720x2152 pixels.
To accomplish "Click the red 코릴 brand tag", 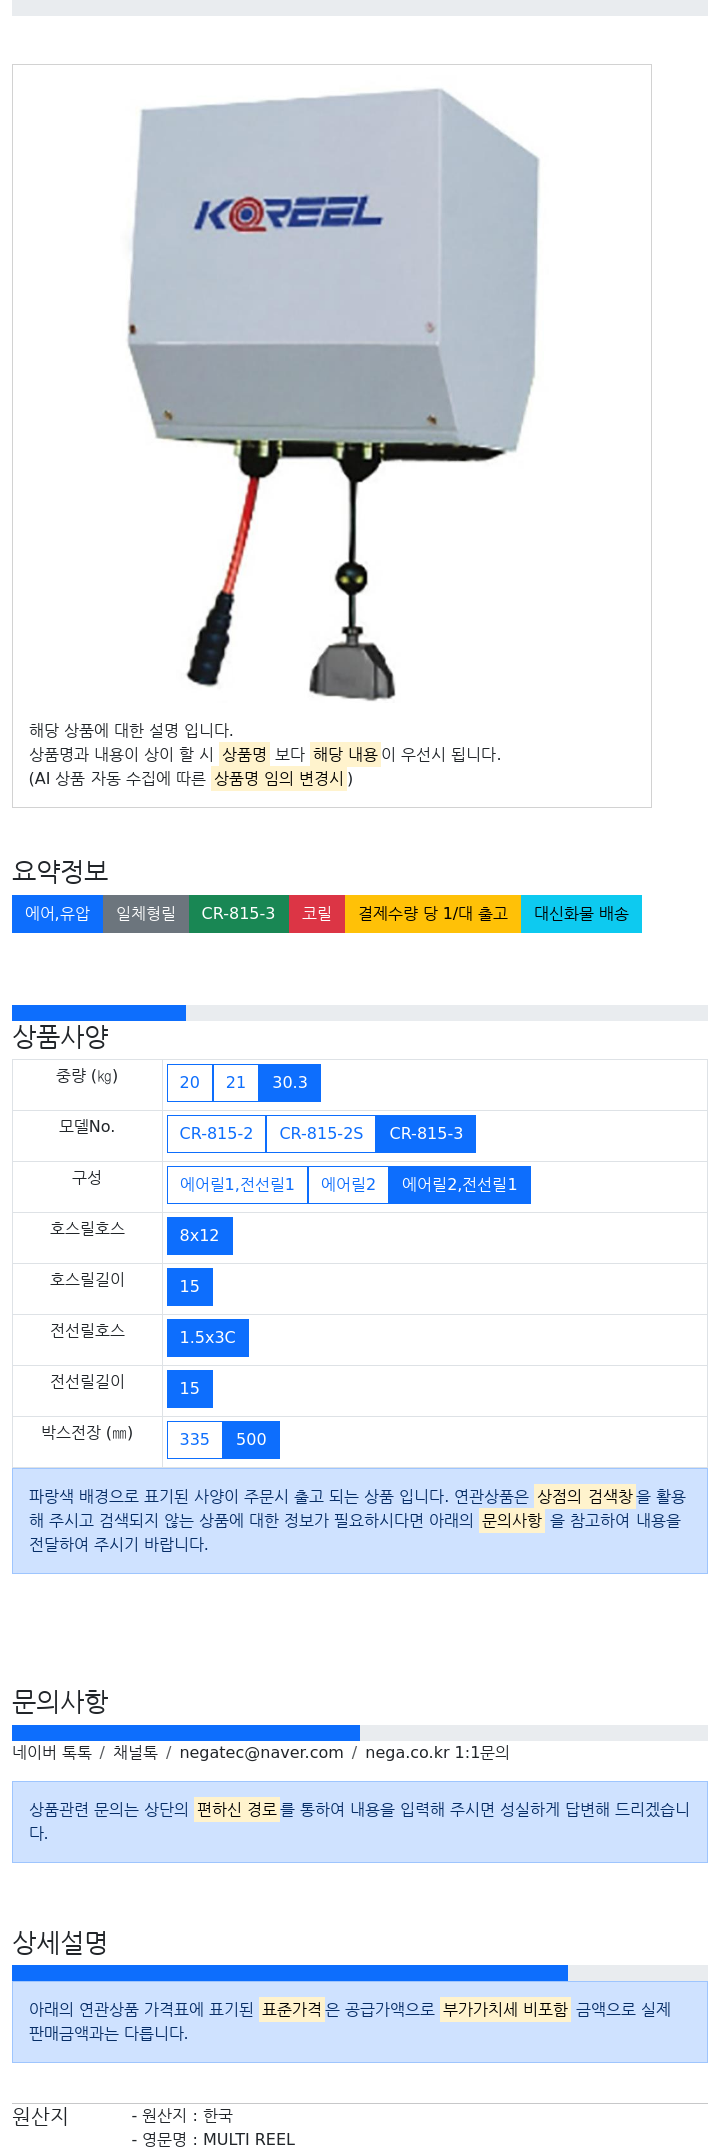I will tap(317, 914).
